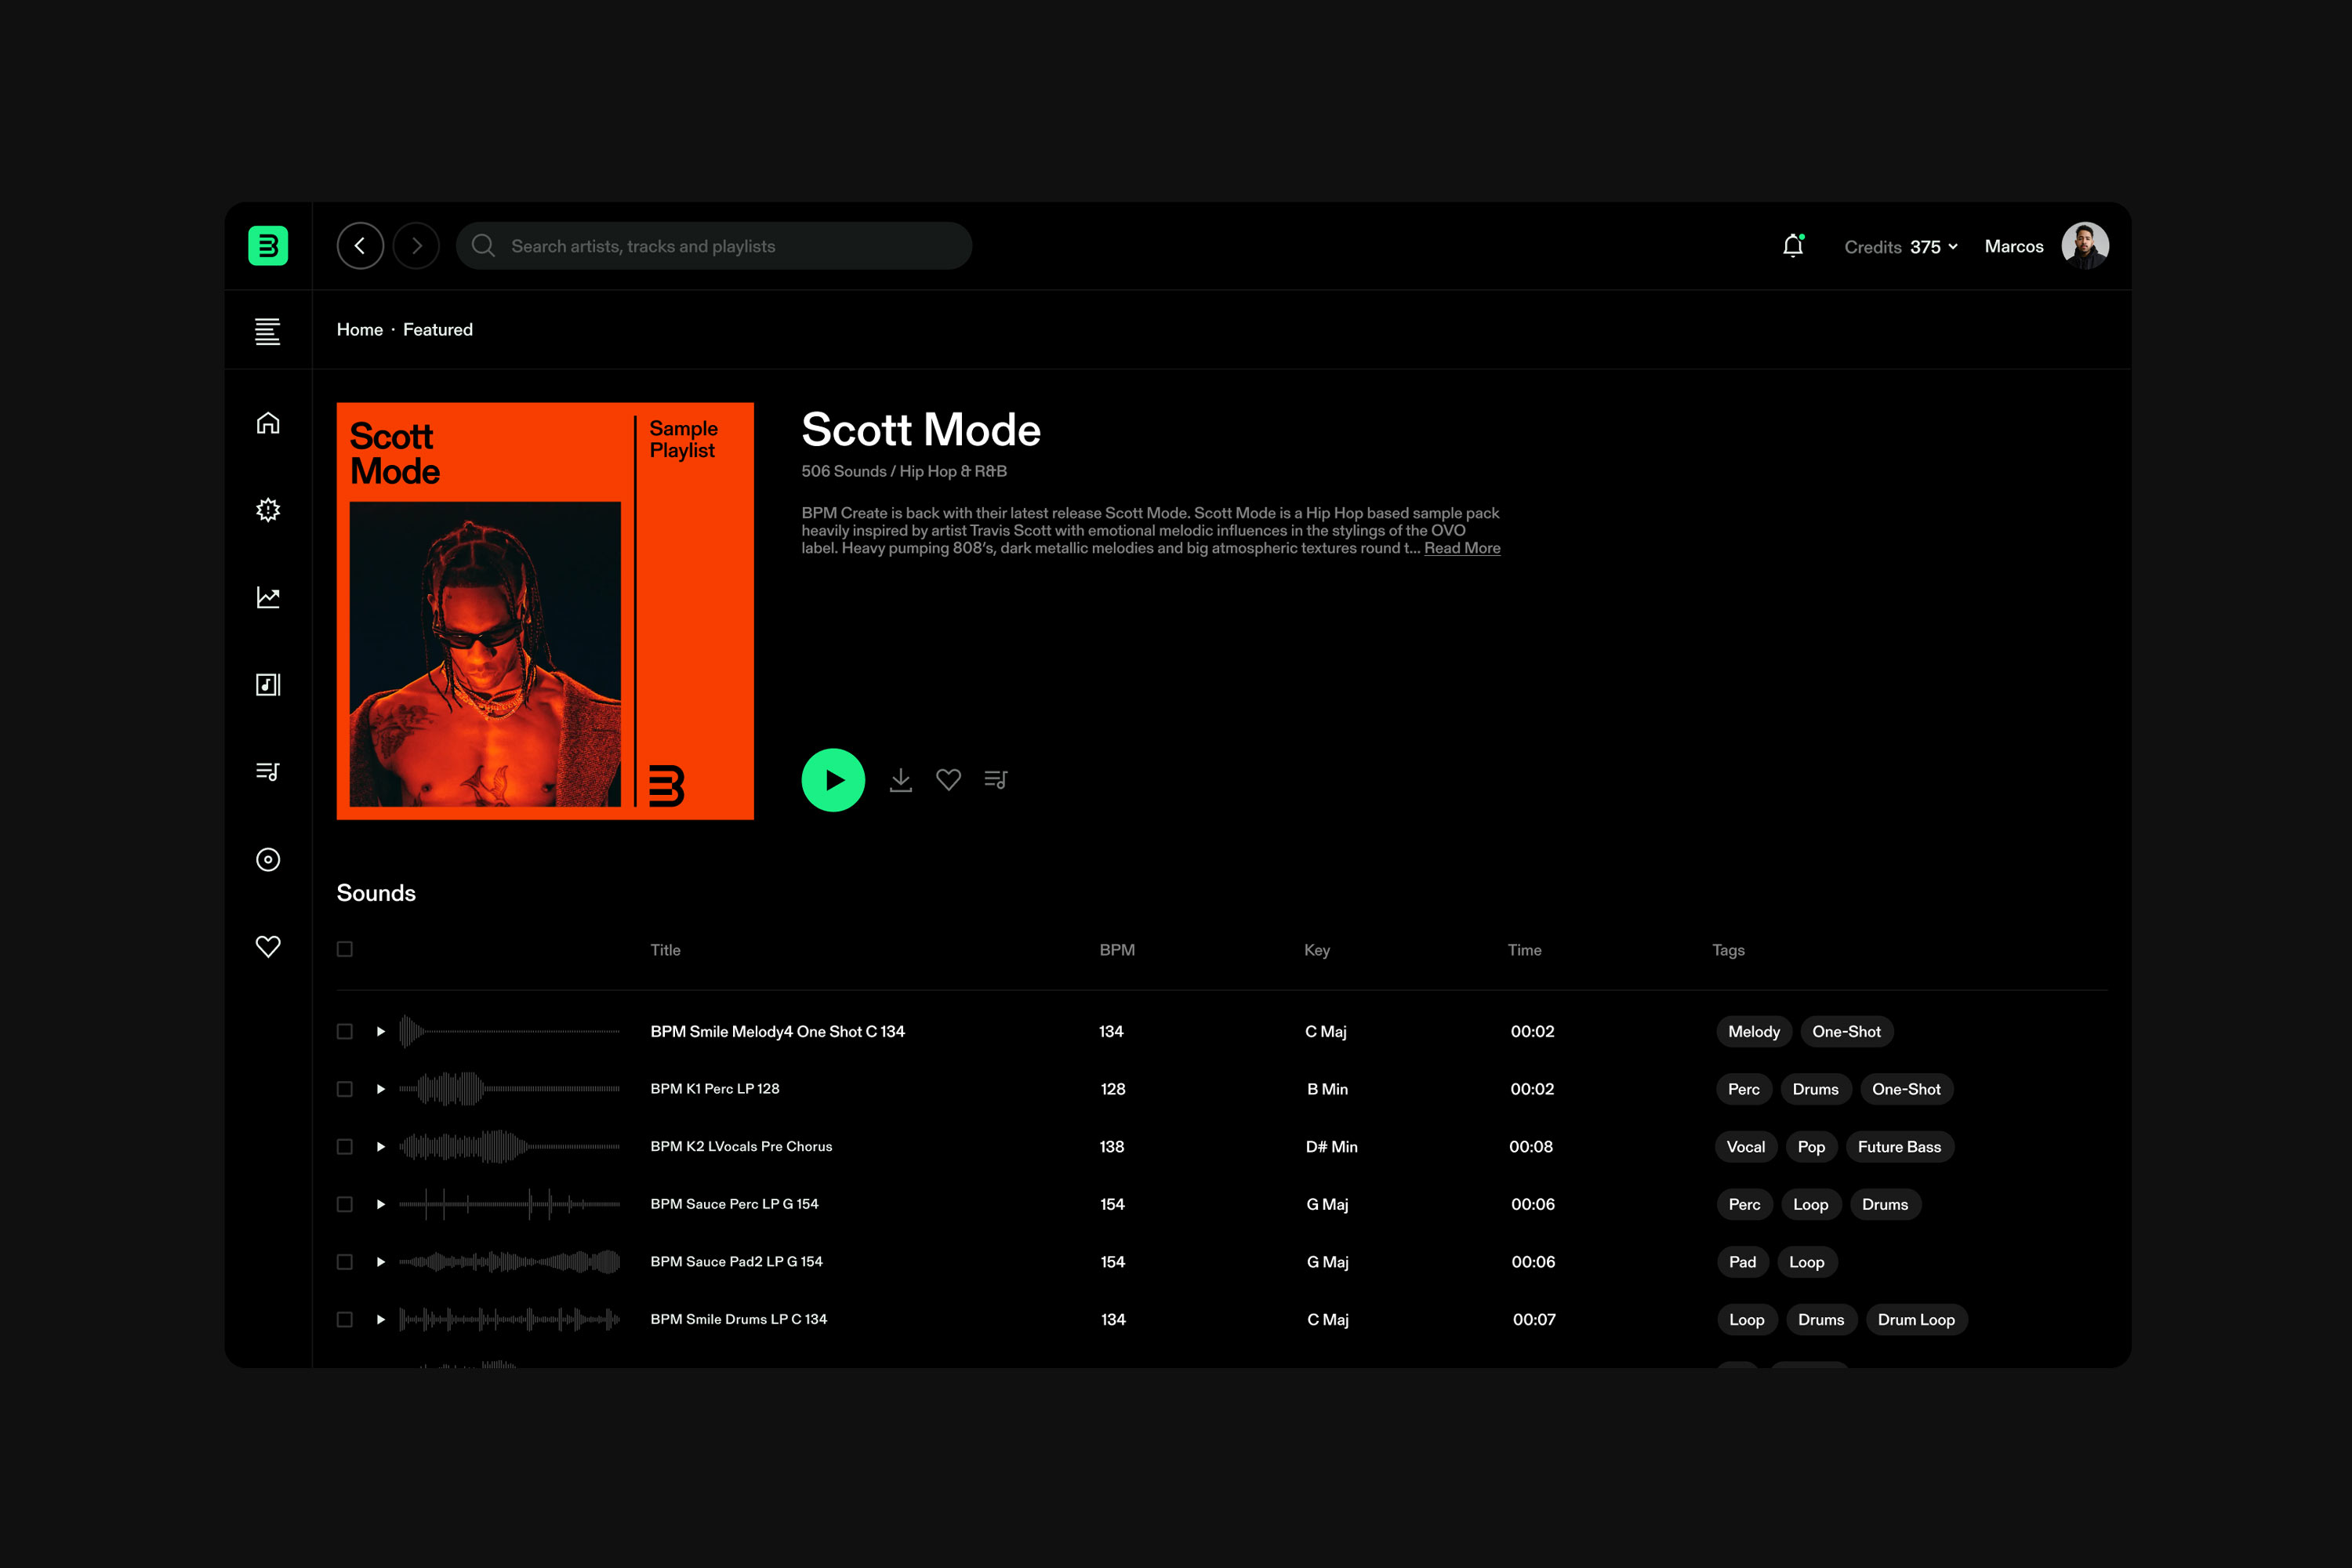
Task: Click the search artists input field
Action: [714, 246]
